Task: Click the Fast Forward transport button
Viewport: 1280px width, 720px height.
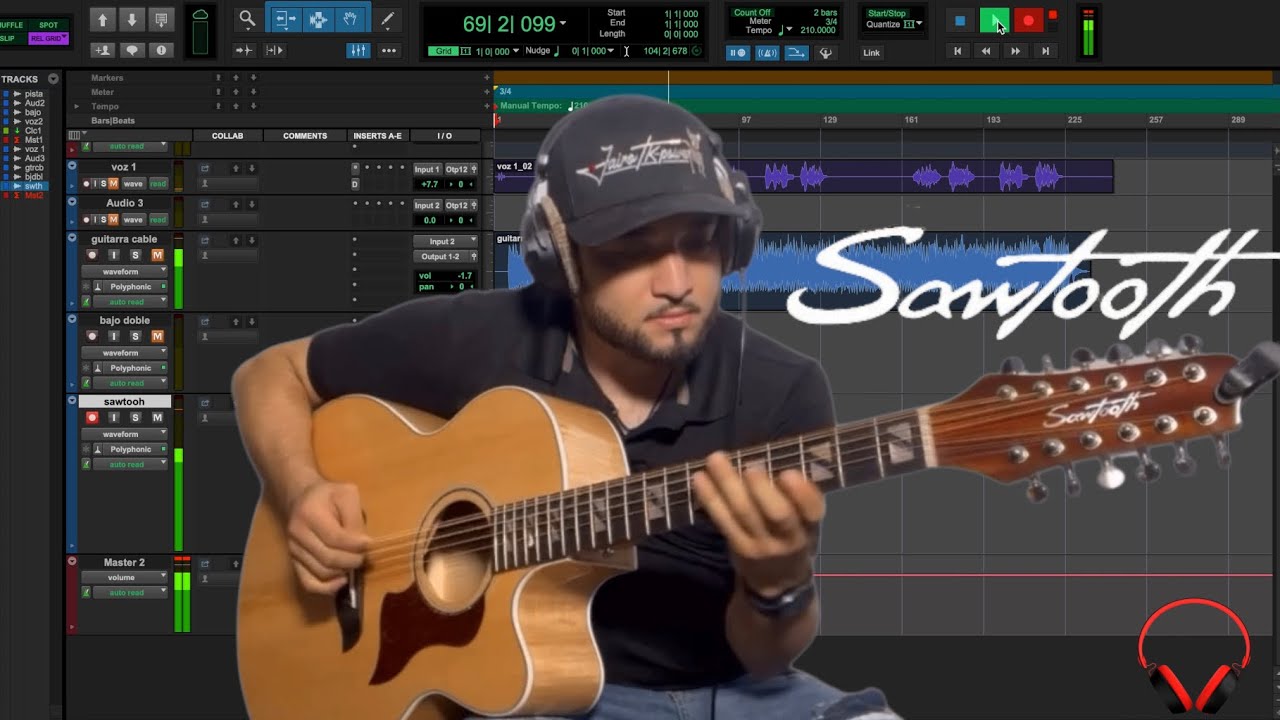Action: click(1016, 51)
